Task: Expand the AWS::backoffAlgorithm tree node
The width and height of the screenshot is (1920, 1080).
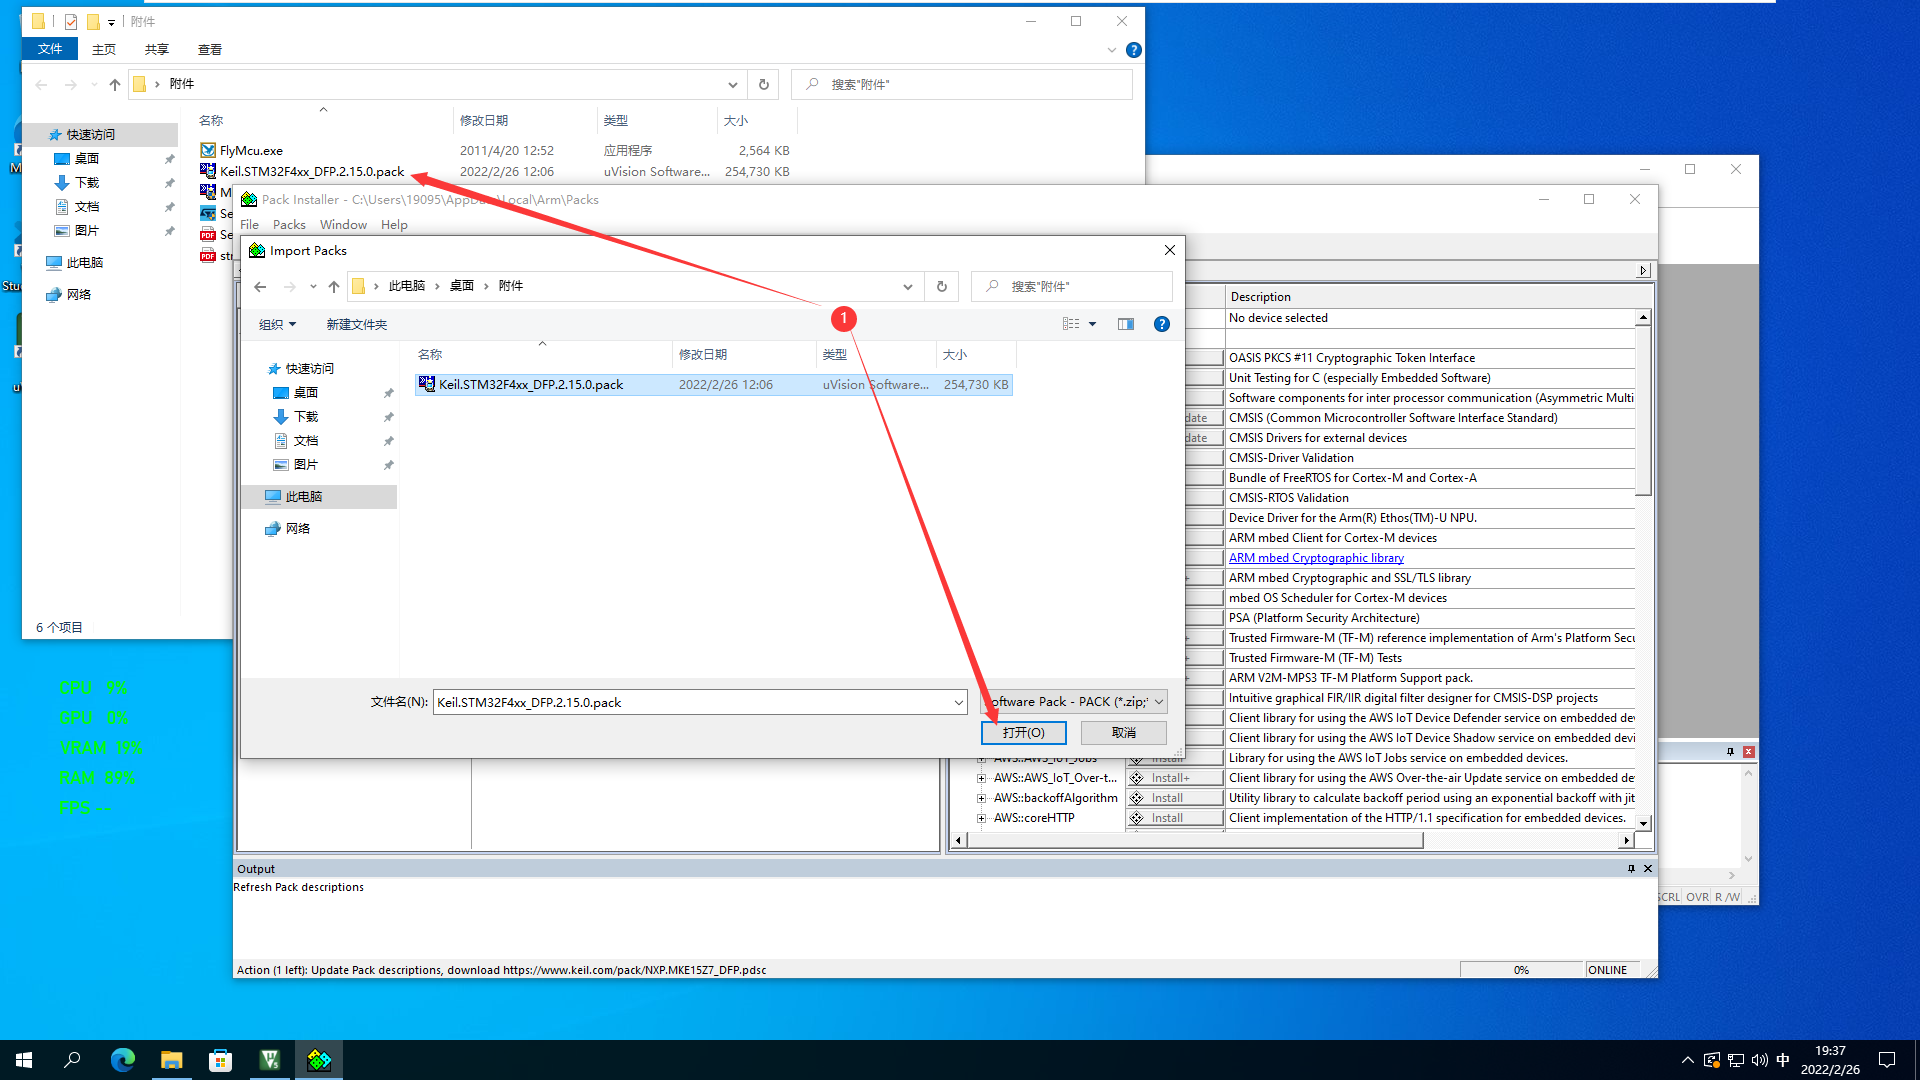Action: [x=981, y=798]
